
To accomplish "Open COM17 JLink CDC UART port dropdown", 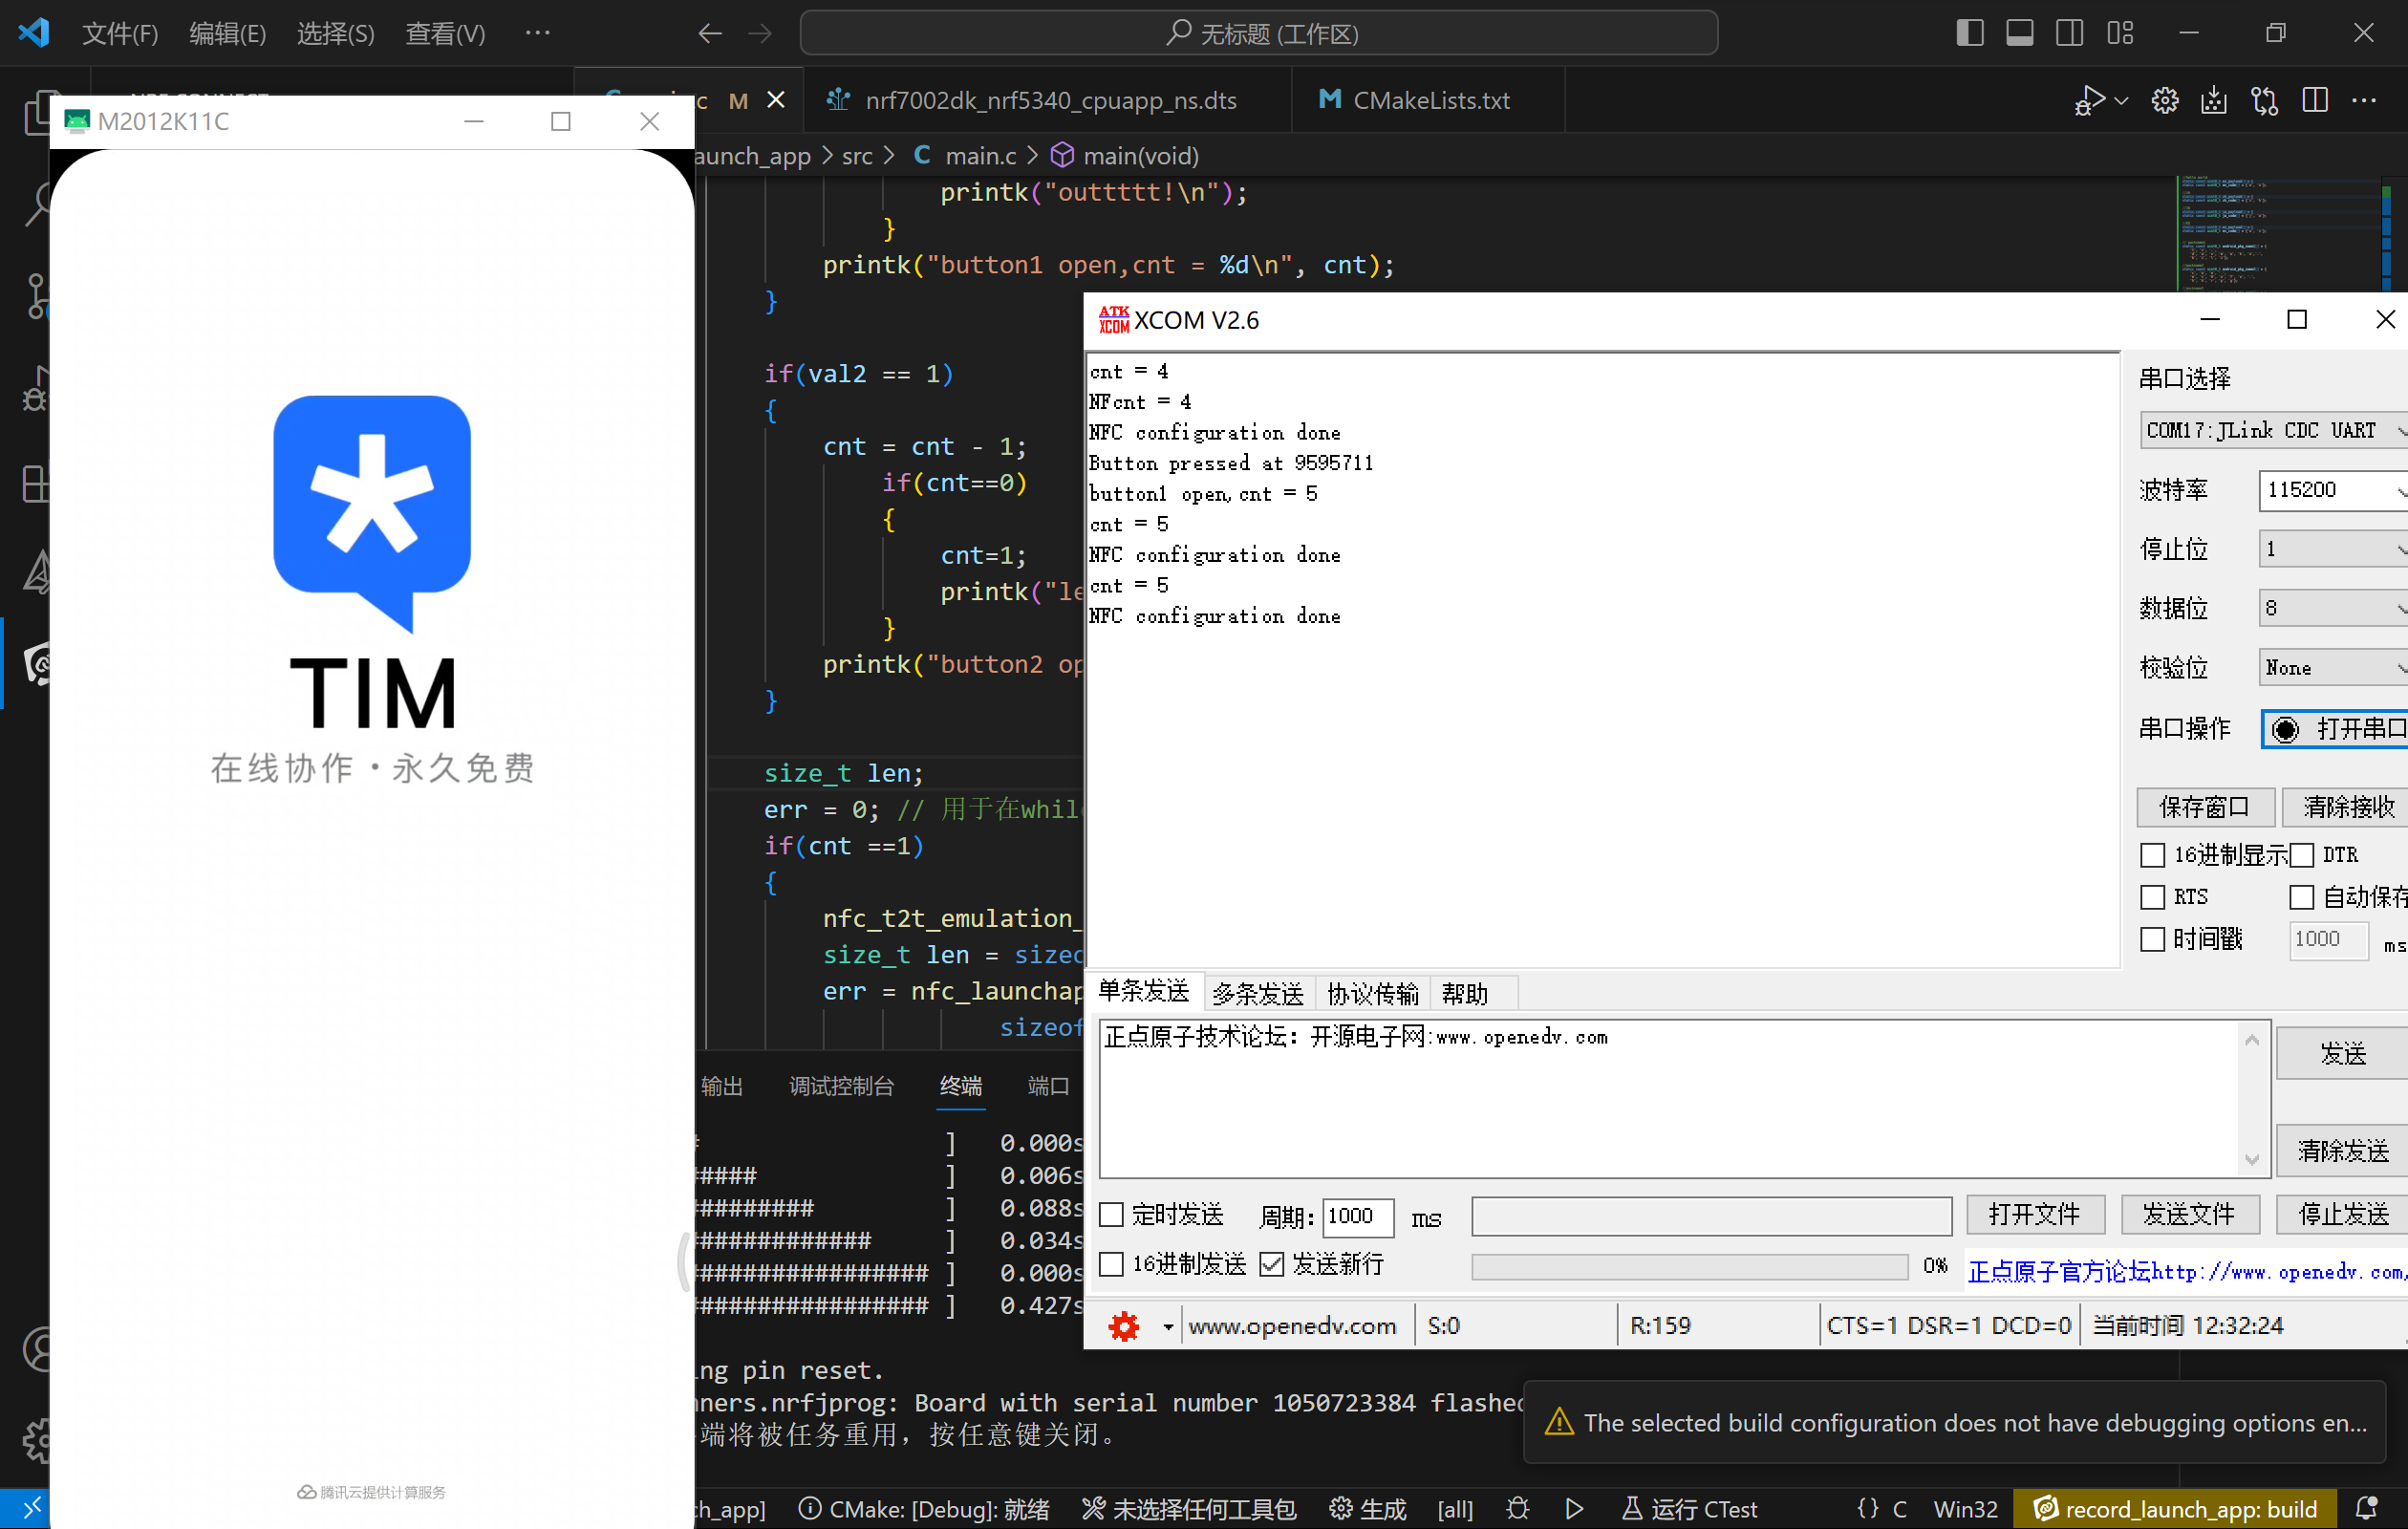I will pos(2273,430).
